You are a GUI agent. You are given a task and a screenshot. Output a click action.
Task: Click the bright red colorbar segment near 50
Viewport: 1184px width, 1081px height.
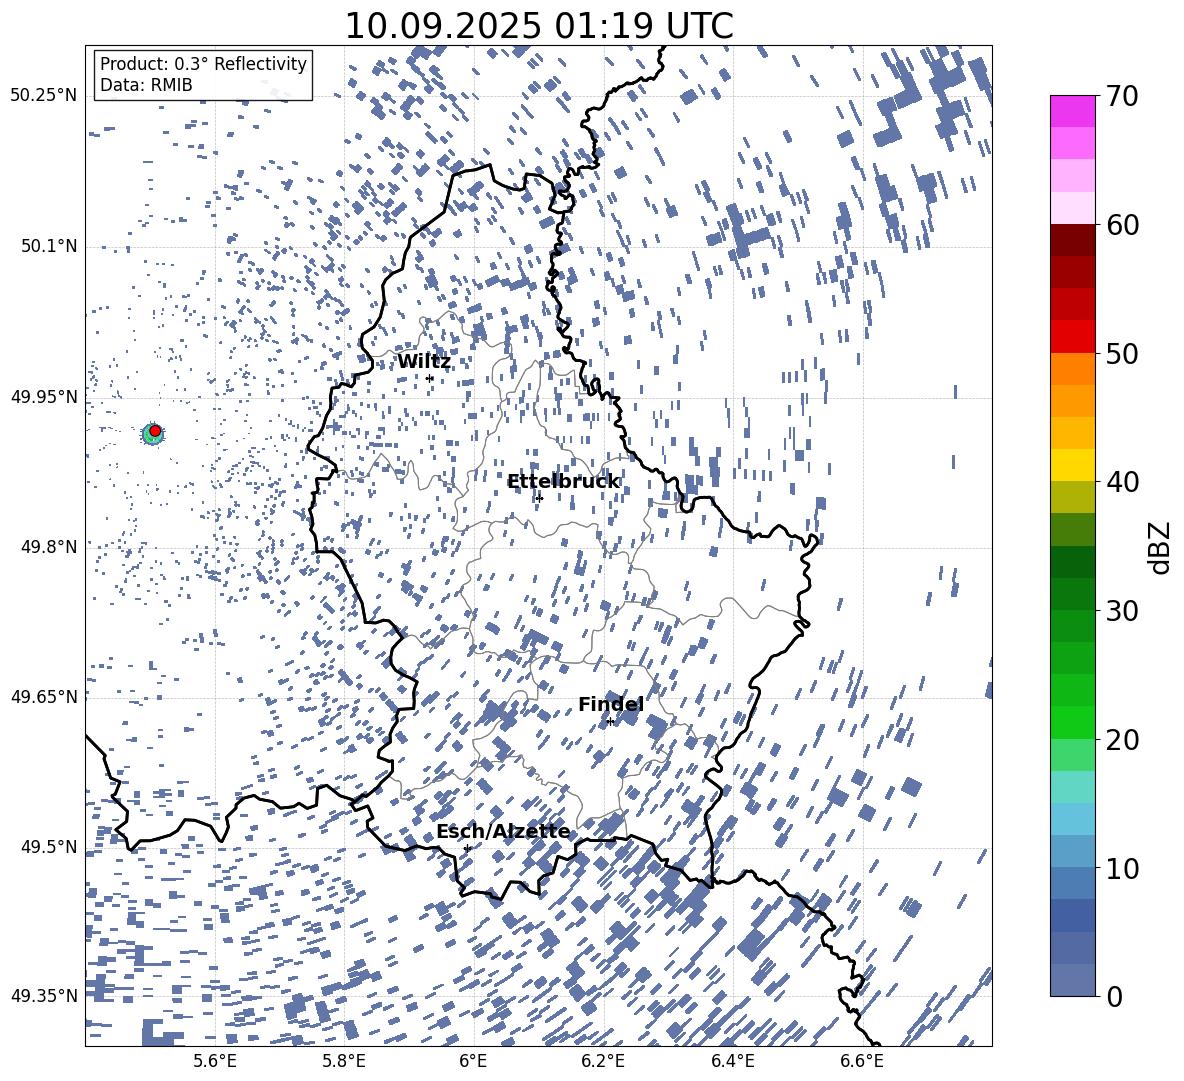pyautogui.click(x=1072, y=337)
